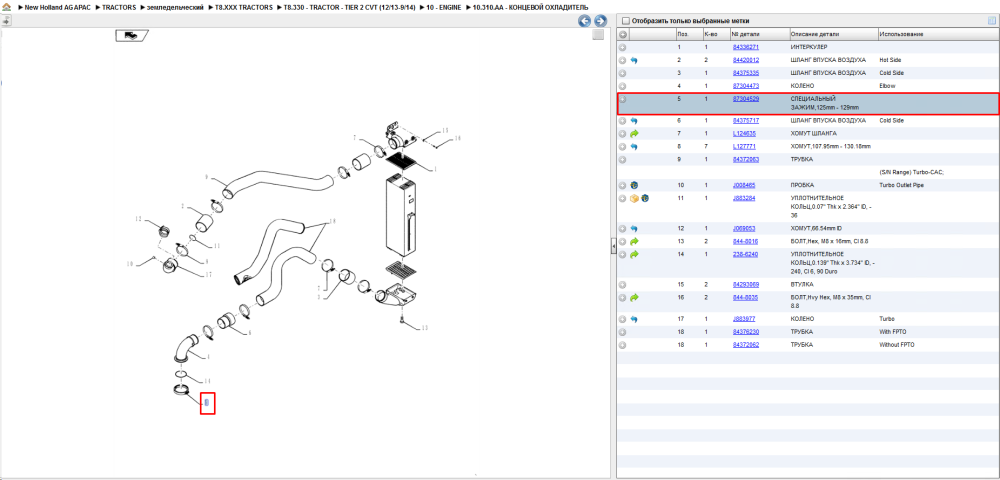This screenshot has width=1000, height=480.
Task: Click the box icon on row 11
Action: point(634,198)
